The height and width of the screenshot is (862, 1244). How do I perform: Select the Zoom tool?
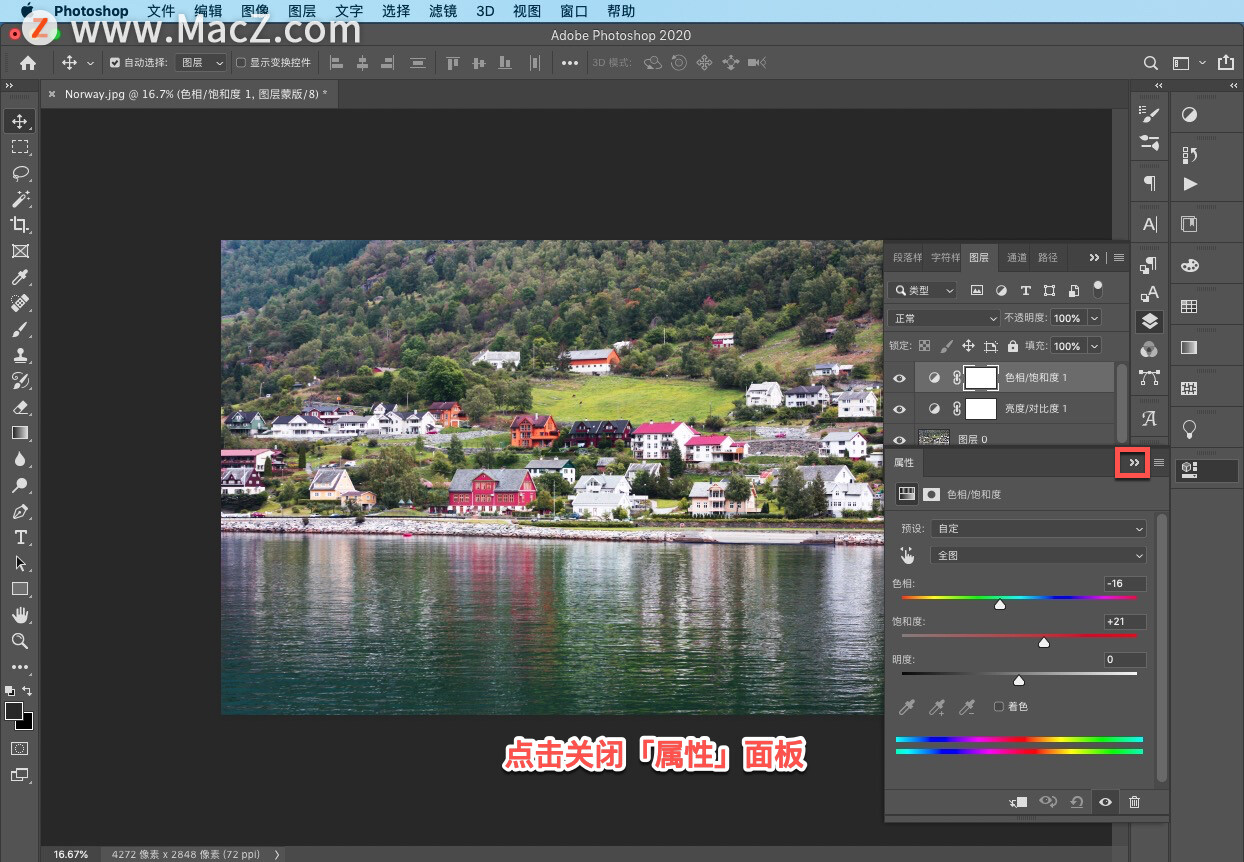point(20,641)
